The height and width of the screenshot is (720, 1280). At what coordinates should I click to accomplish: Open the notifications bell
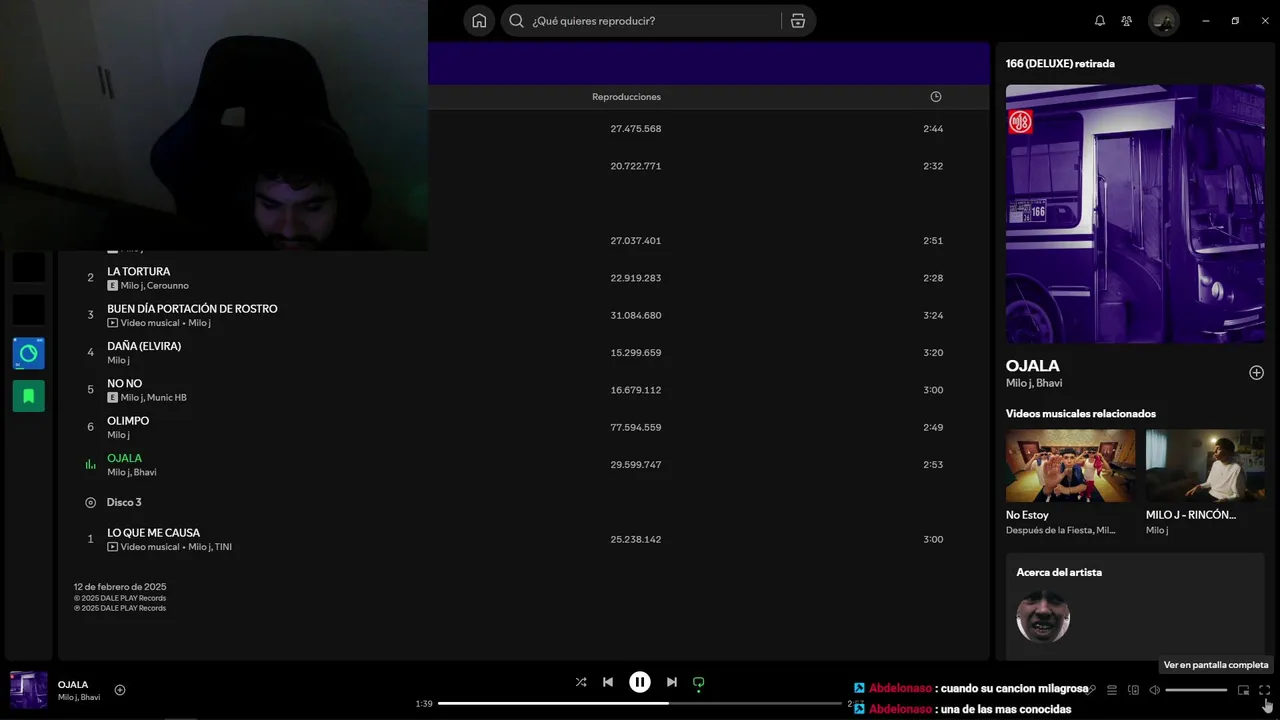(x=1100, y=21)
